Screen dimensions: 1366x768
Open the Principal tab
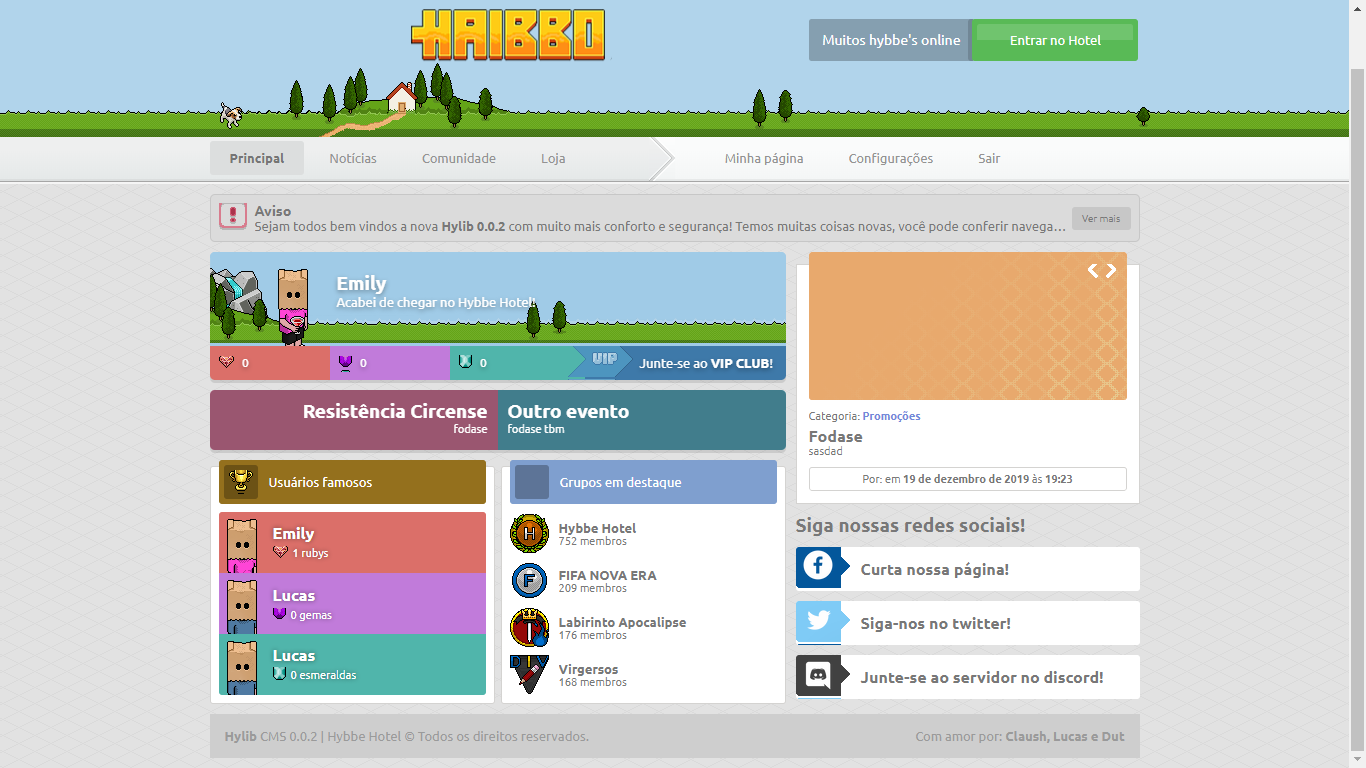click(257, 158)
